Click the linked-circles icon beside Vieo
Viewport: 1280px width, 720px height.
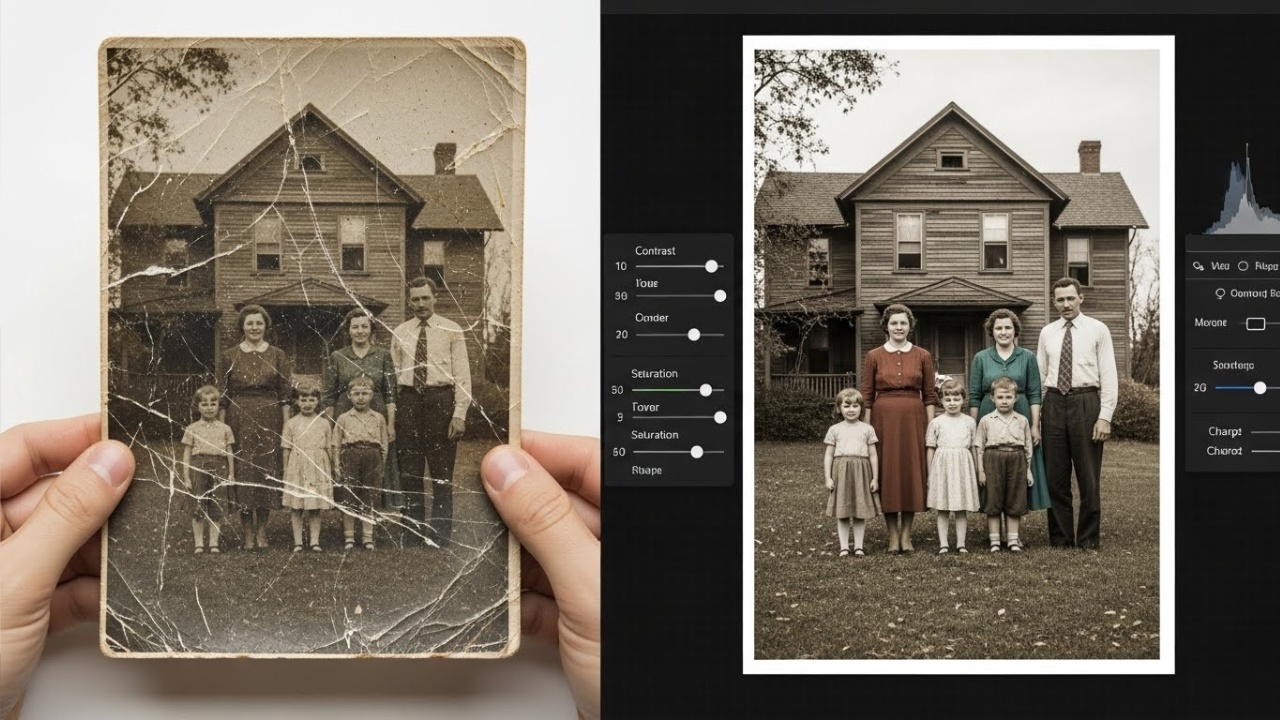click(1199, 266)
